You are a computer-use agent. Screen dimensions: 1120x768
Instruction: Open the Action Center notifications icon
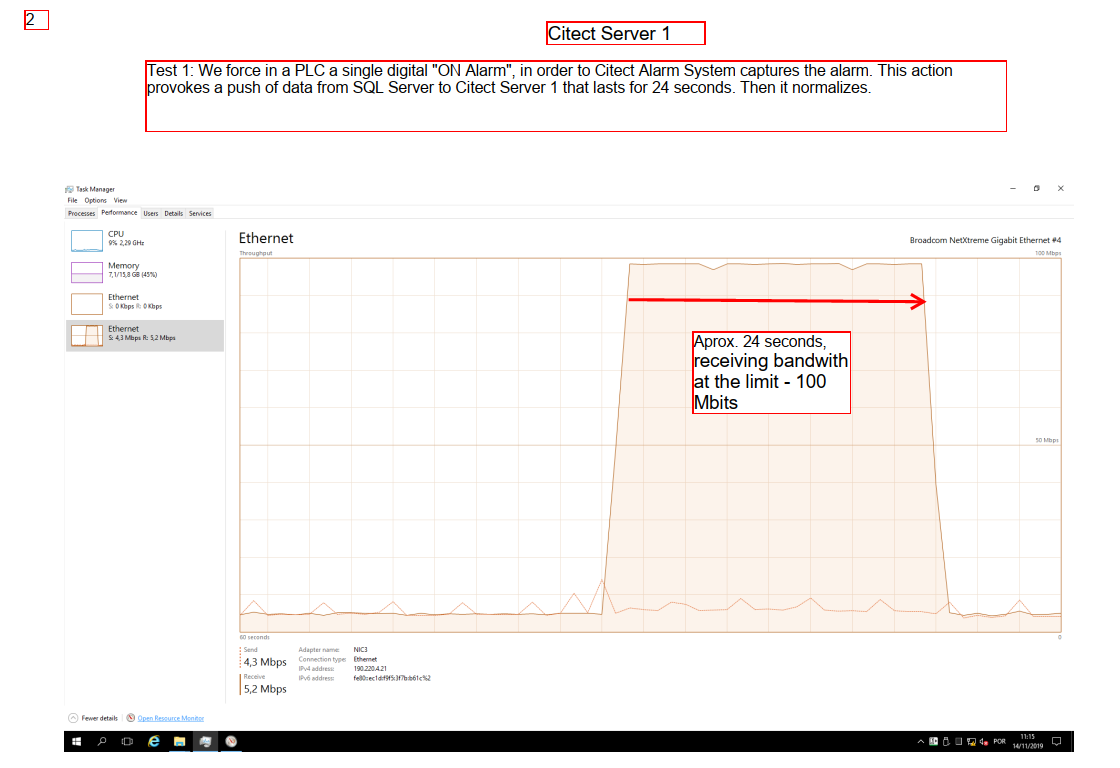(1057, 742)
